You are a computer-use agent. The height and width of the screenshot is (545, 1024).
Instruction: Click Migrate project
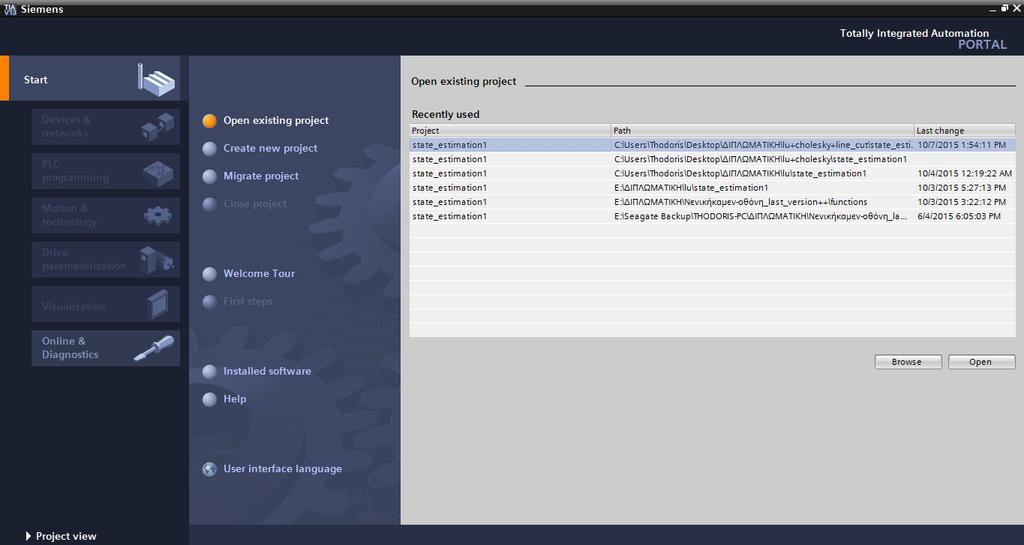(261, 176)
